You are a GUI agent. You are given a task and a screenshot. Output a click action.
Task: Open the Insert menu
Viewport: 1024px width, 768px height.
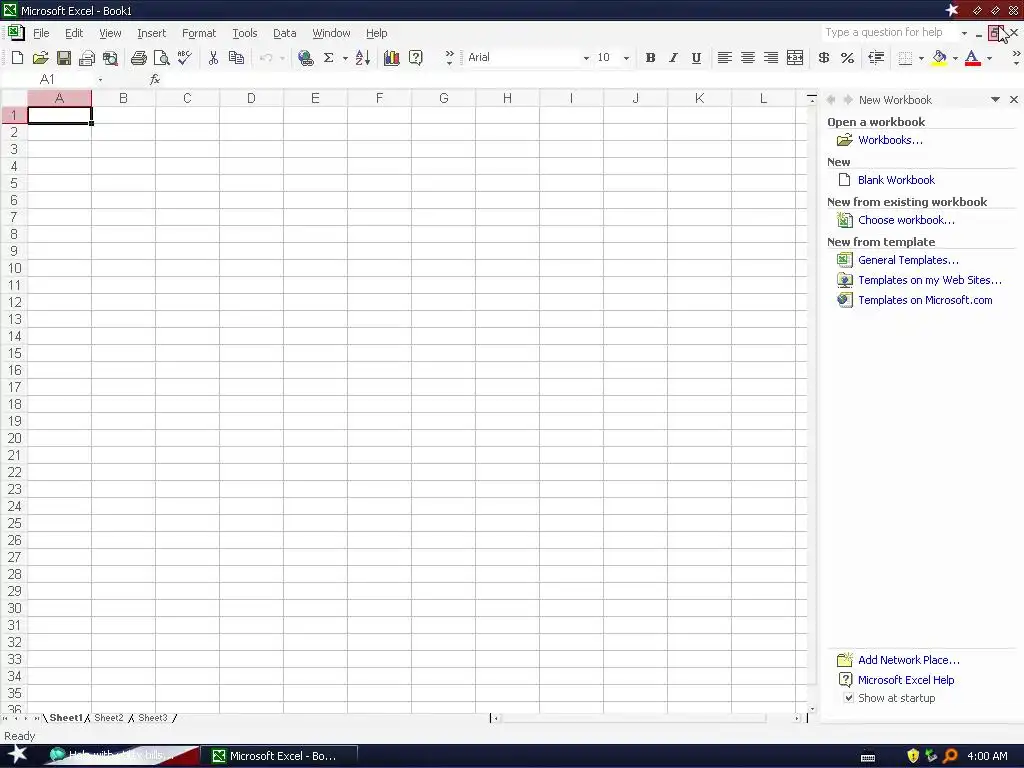(152, 33)
